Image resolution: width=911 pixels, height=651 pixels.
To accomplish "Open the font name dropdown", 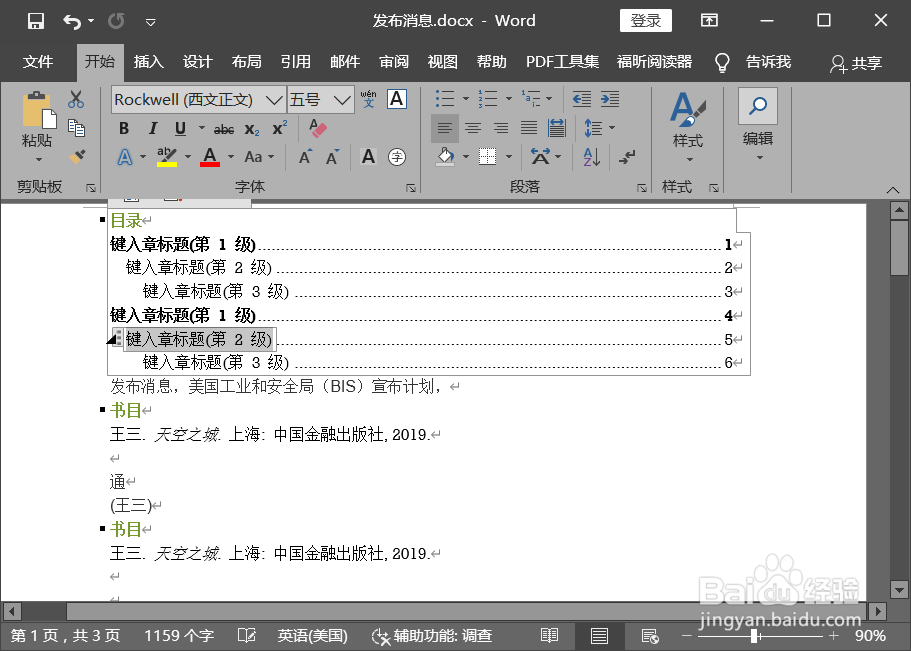I will [x=272, y=99].
